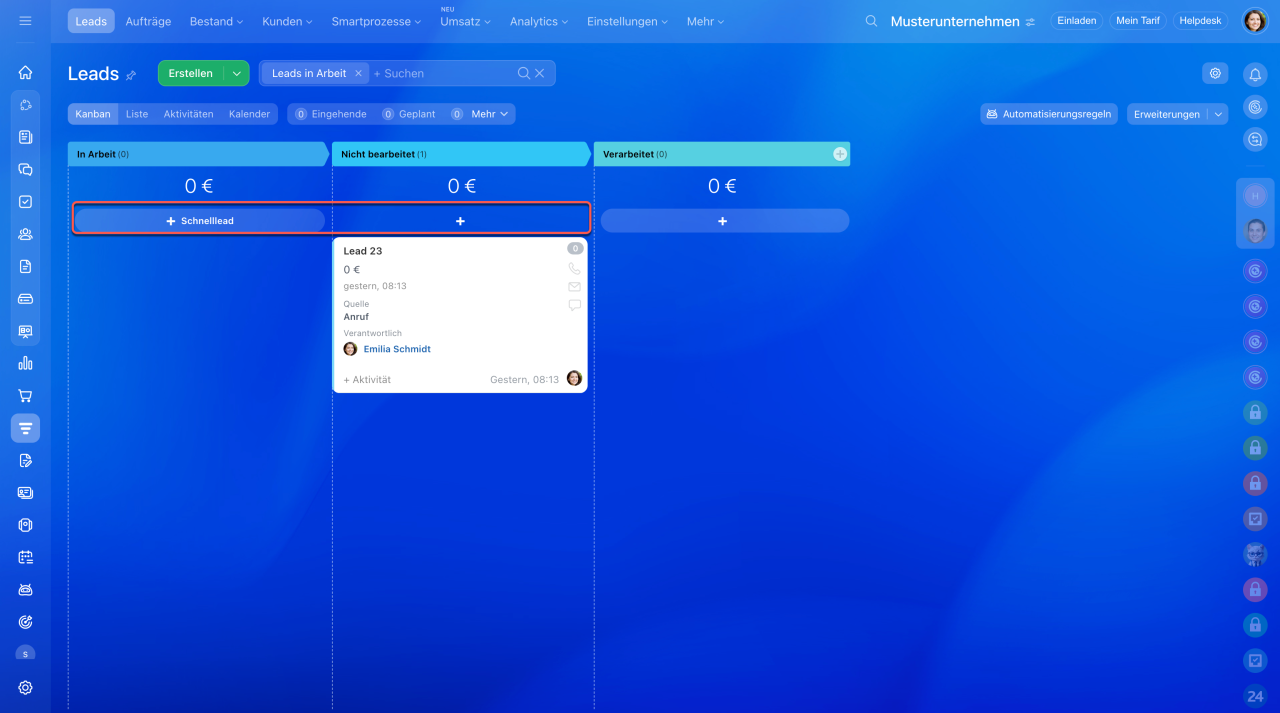
Task: Open the hamburger menu at top left
Action: point(25,21)
